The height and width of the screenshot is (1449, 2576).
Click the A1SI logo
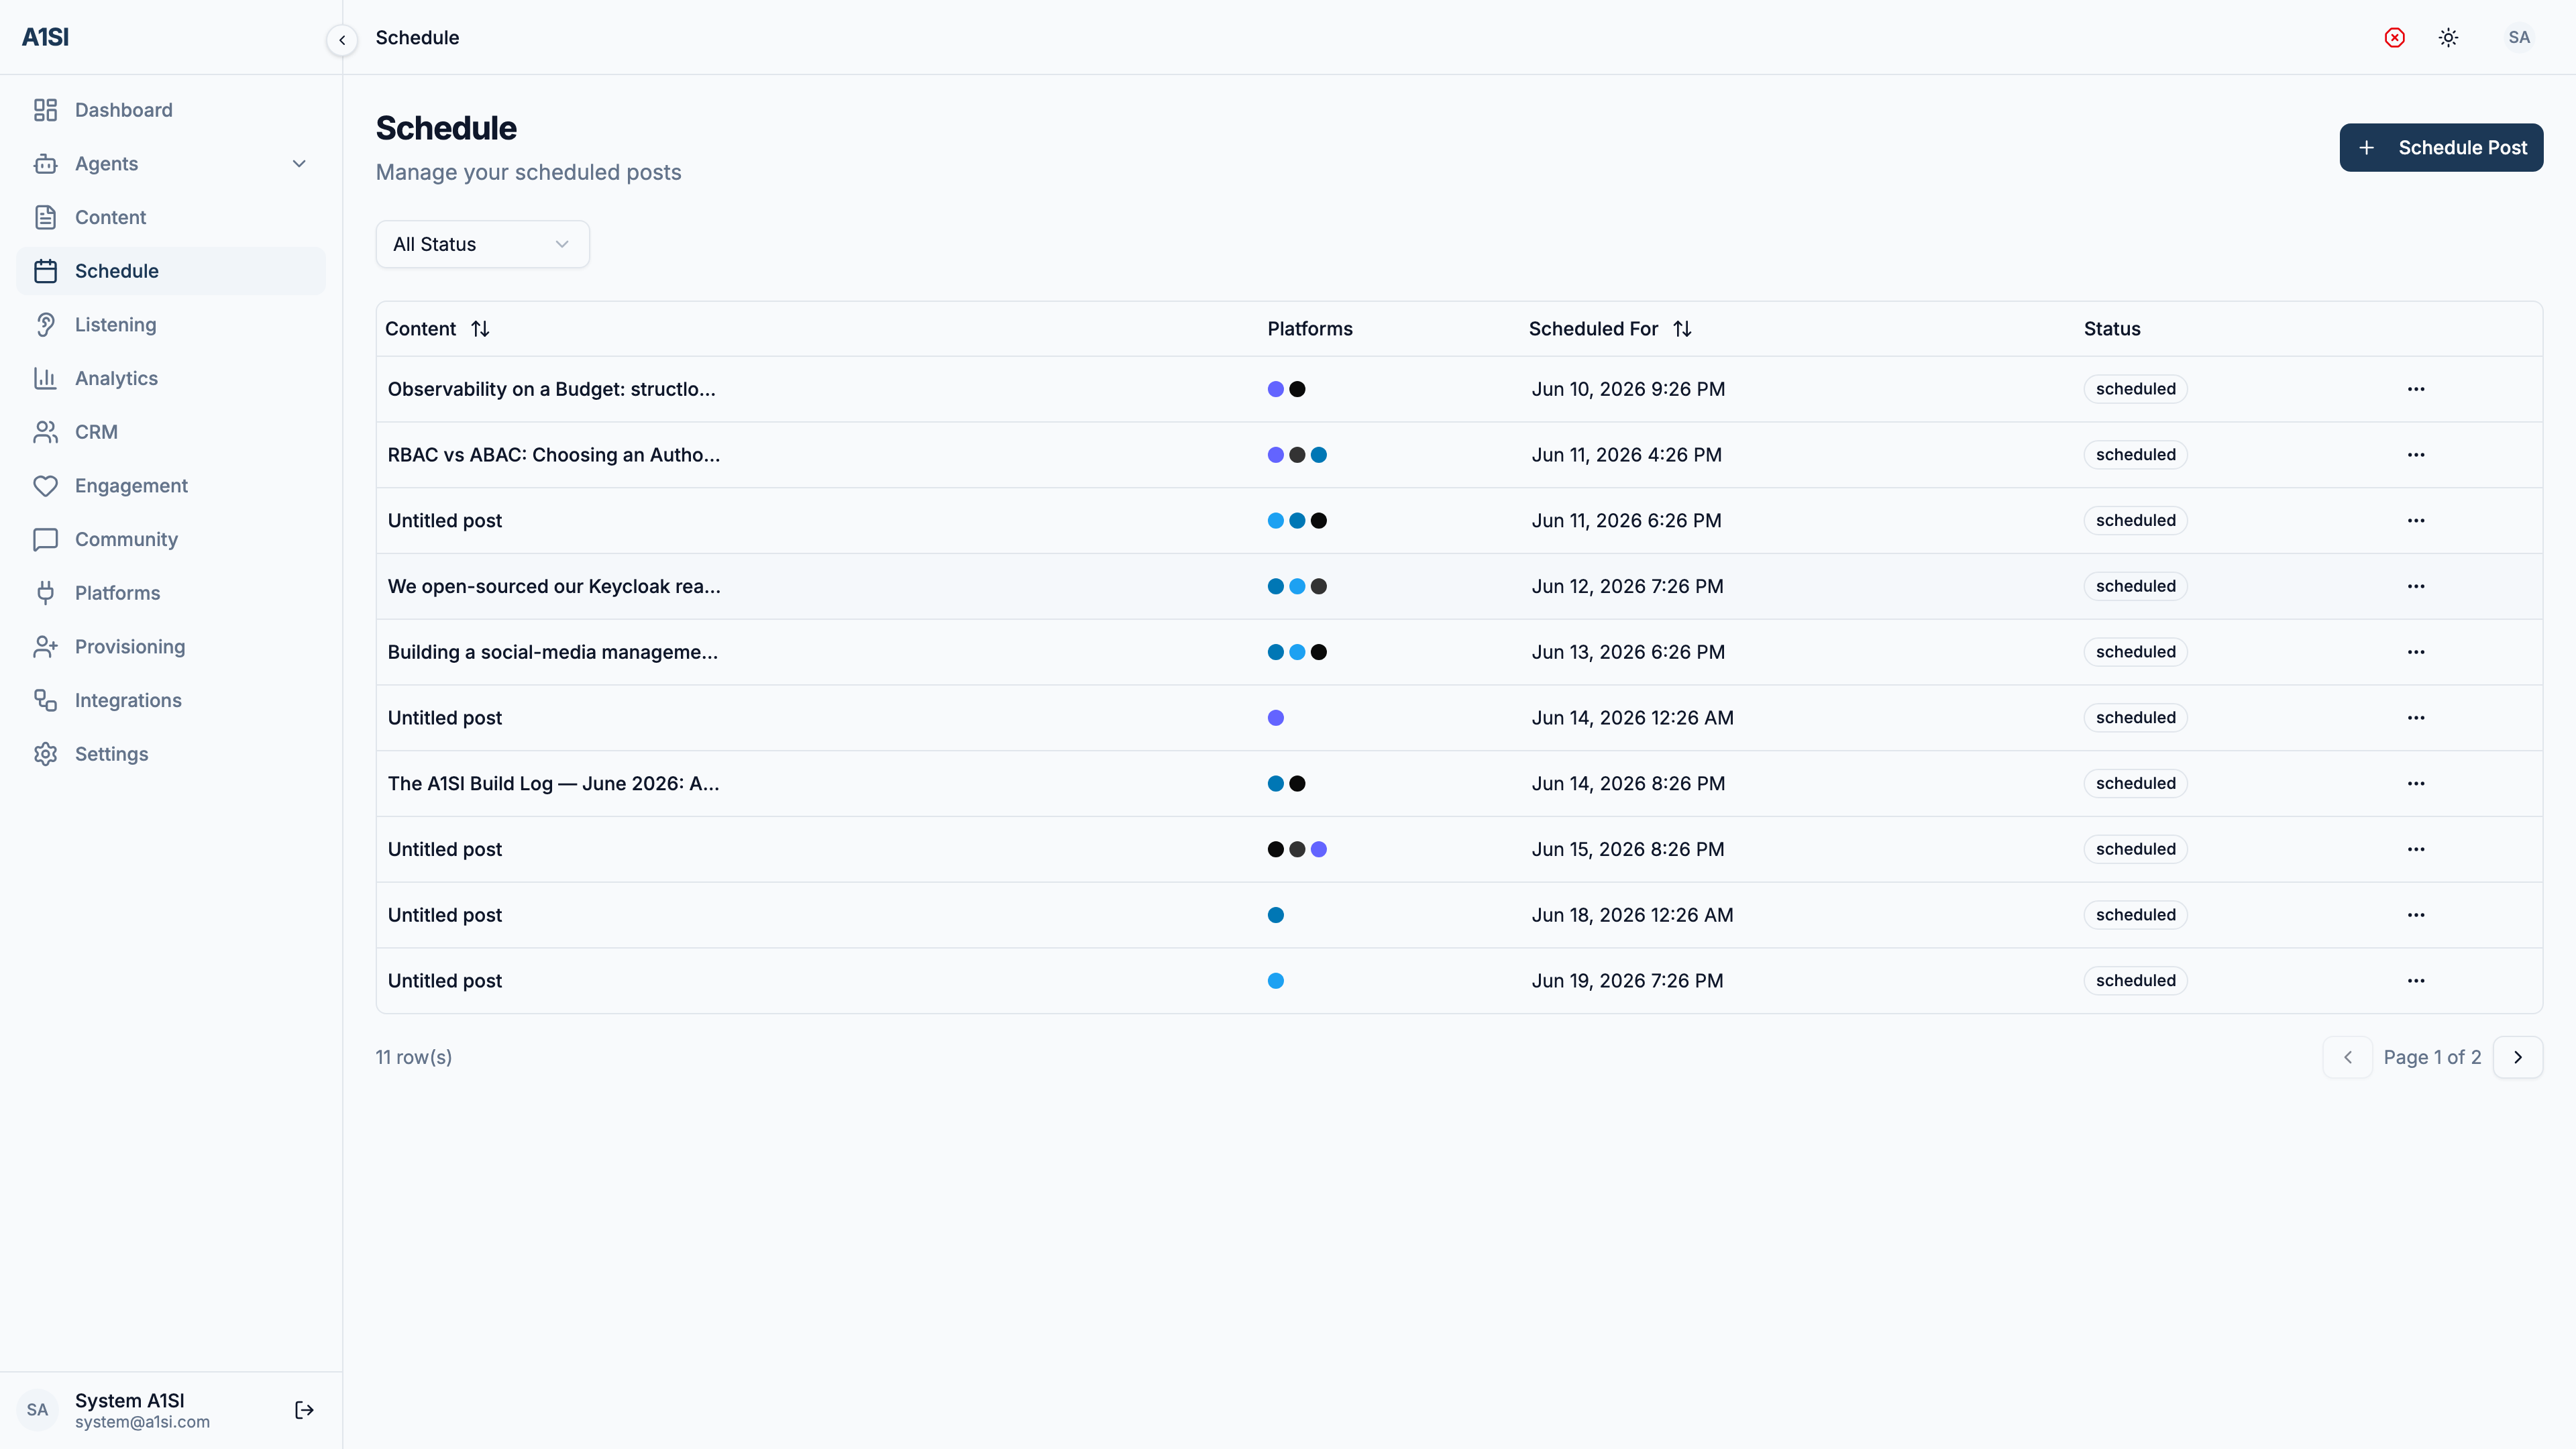point(45,37)
